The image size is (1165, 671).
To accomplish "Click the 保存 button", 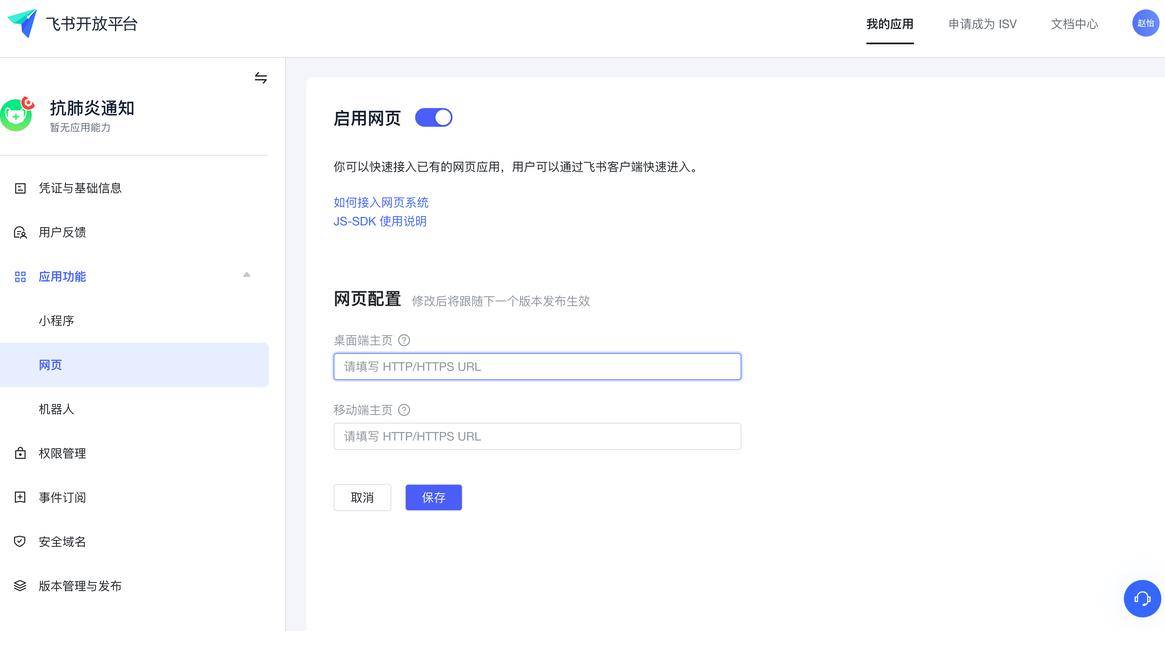I will (x=433, y=497).
